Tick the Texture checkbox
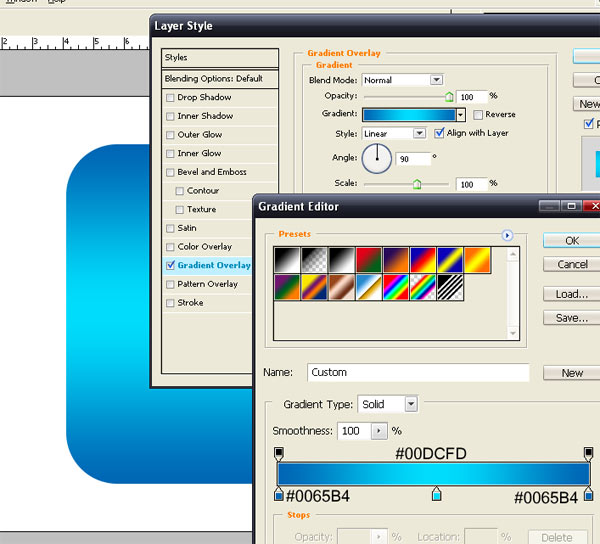 coord(179,210)
